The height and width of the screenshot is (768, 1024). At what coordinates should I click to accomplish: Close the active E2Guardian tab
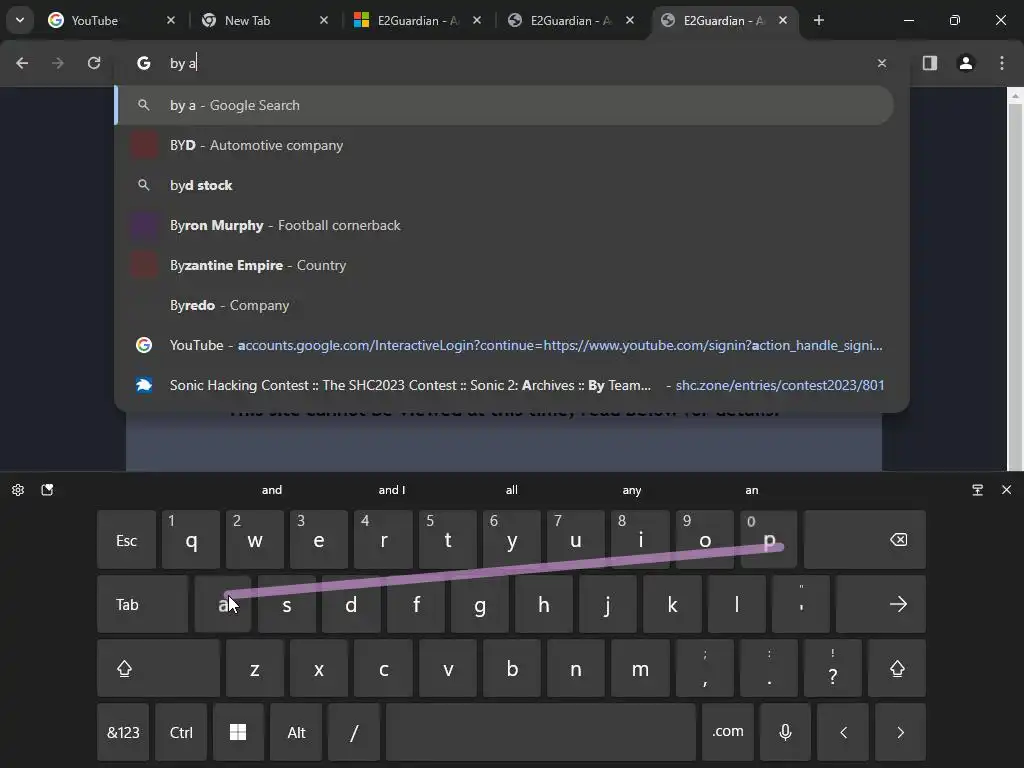pos(782,20)
